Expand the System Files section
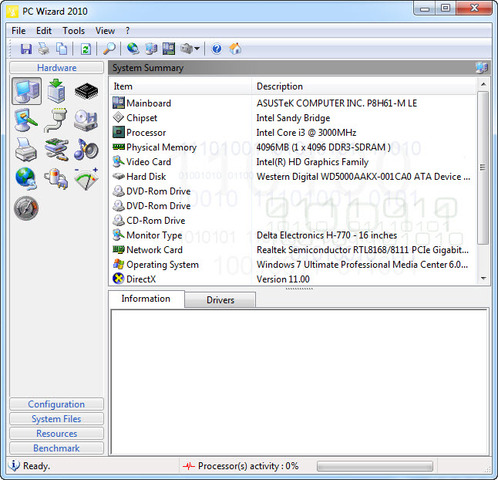The height and width of the screenshot is (480, 498). pyautogui.click(x=56, y=419)
